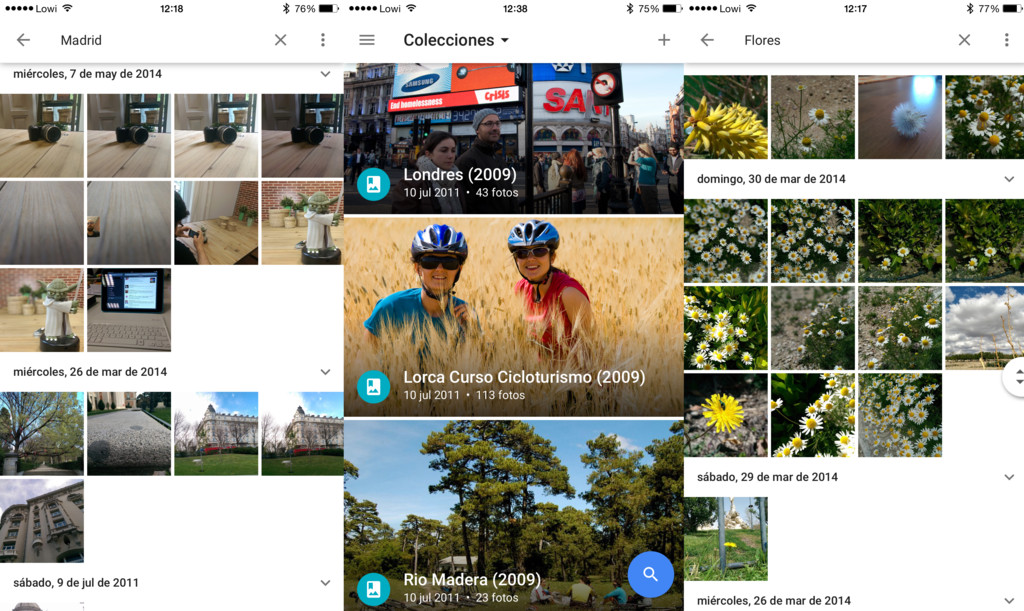Tap album icon beside Londres (2009)
1024x611 pixels.
(x=374, y=184)
